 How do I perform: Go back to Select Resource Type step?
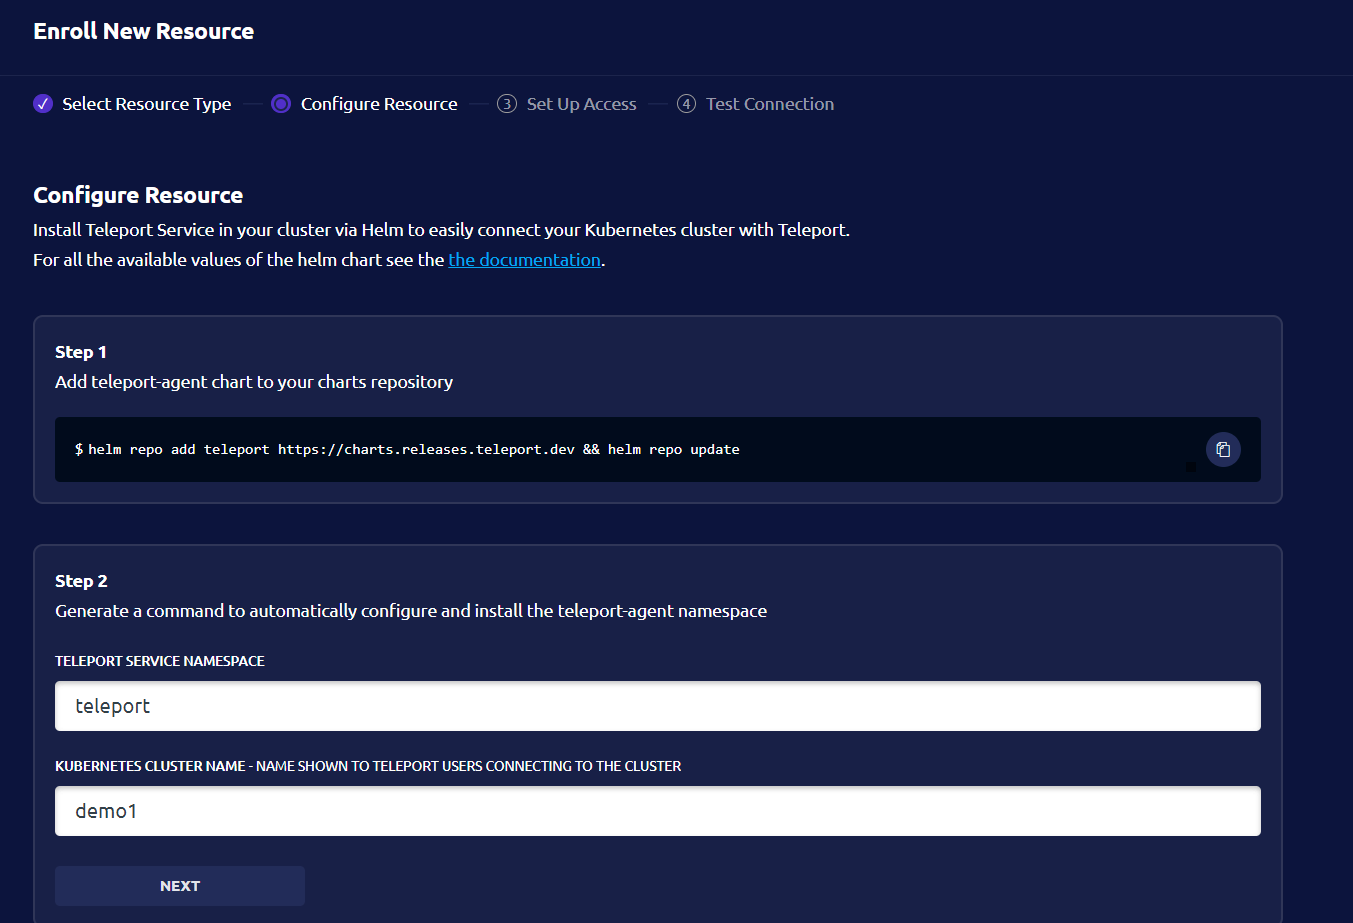pos(147,104)
